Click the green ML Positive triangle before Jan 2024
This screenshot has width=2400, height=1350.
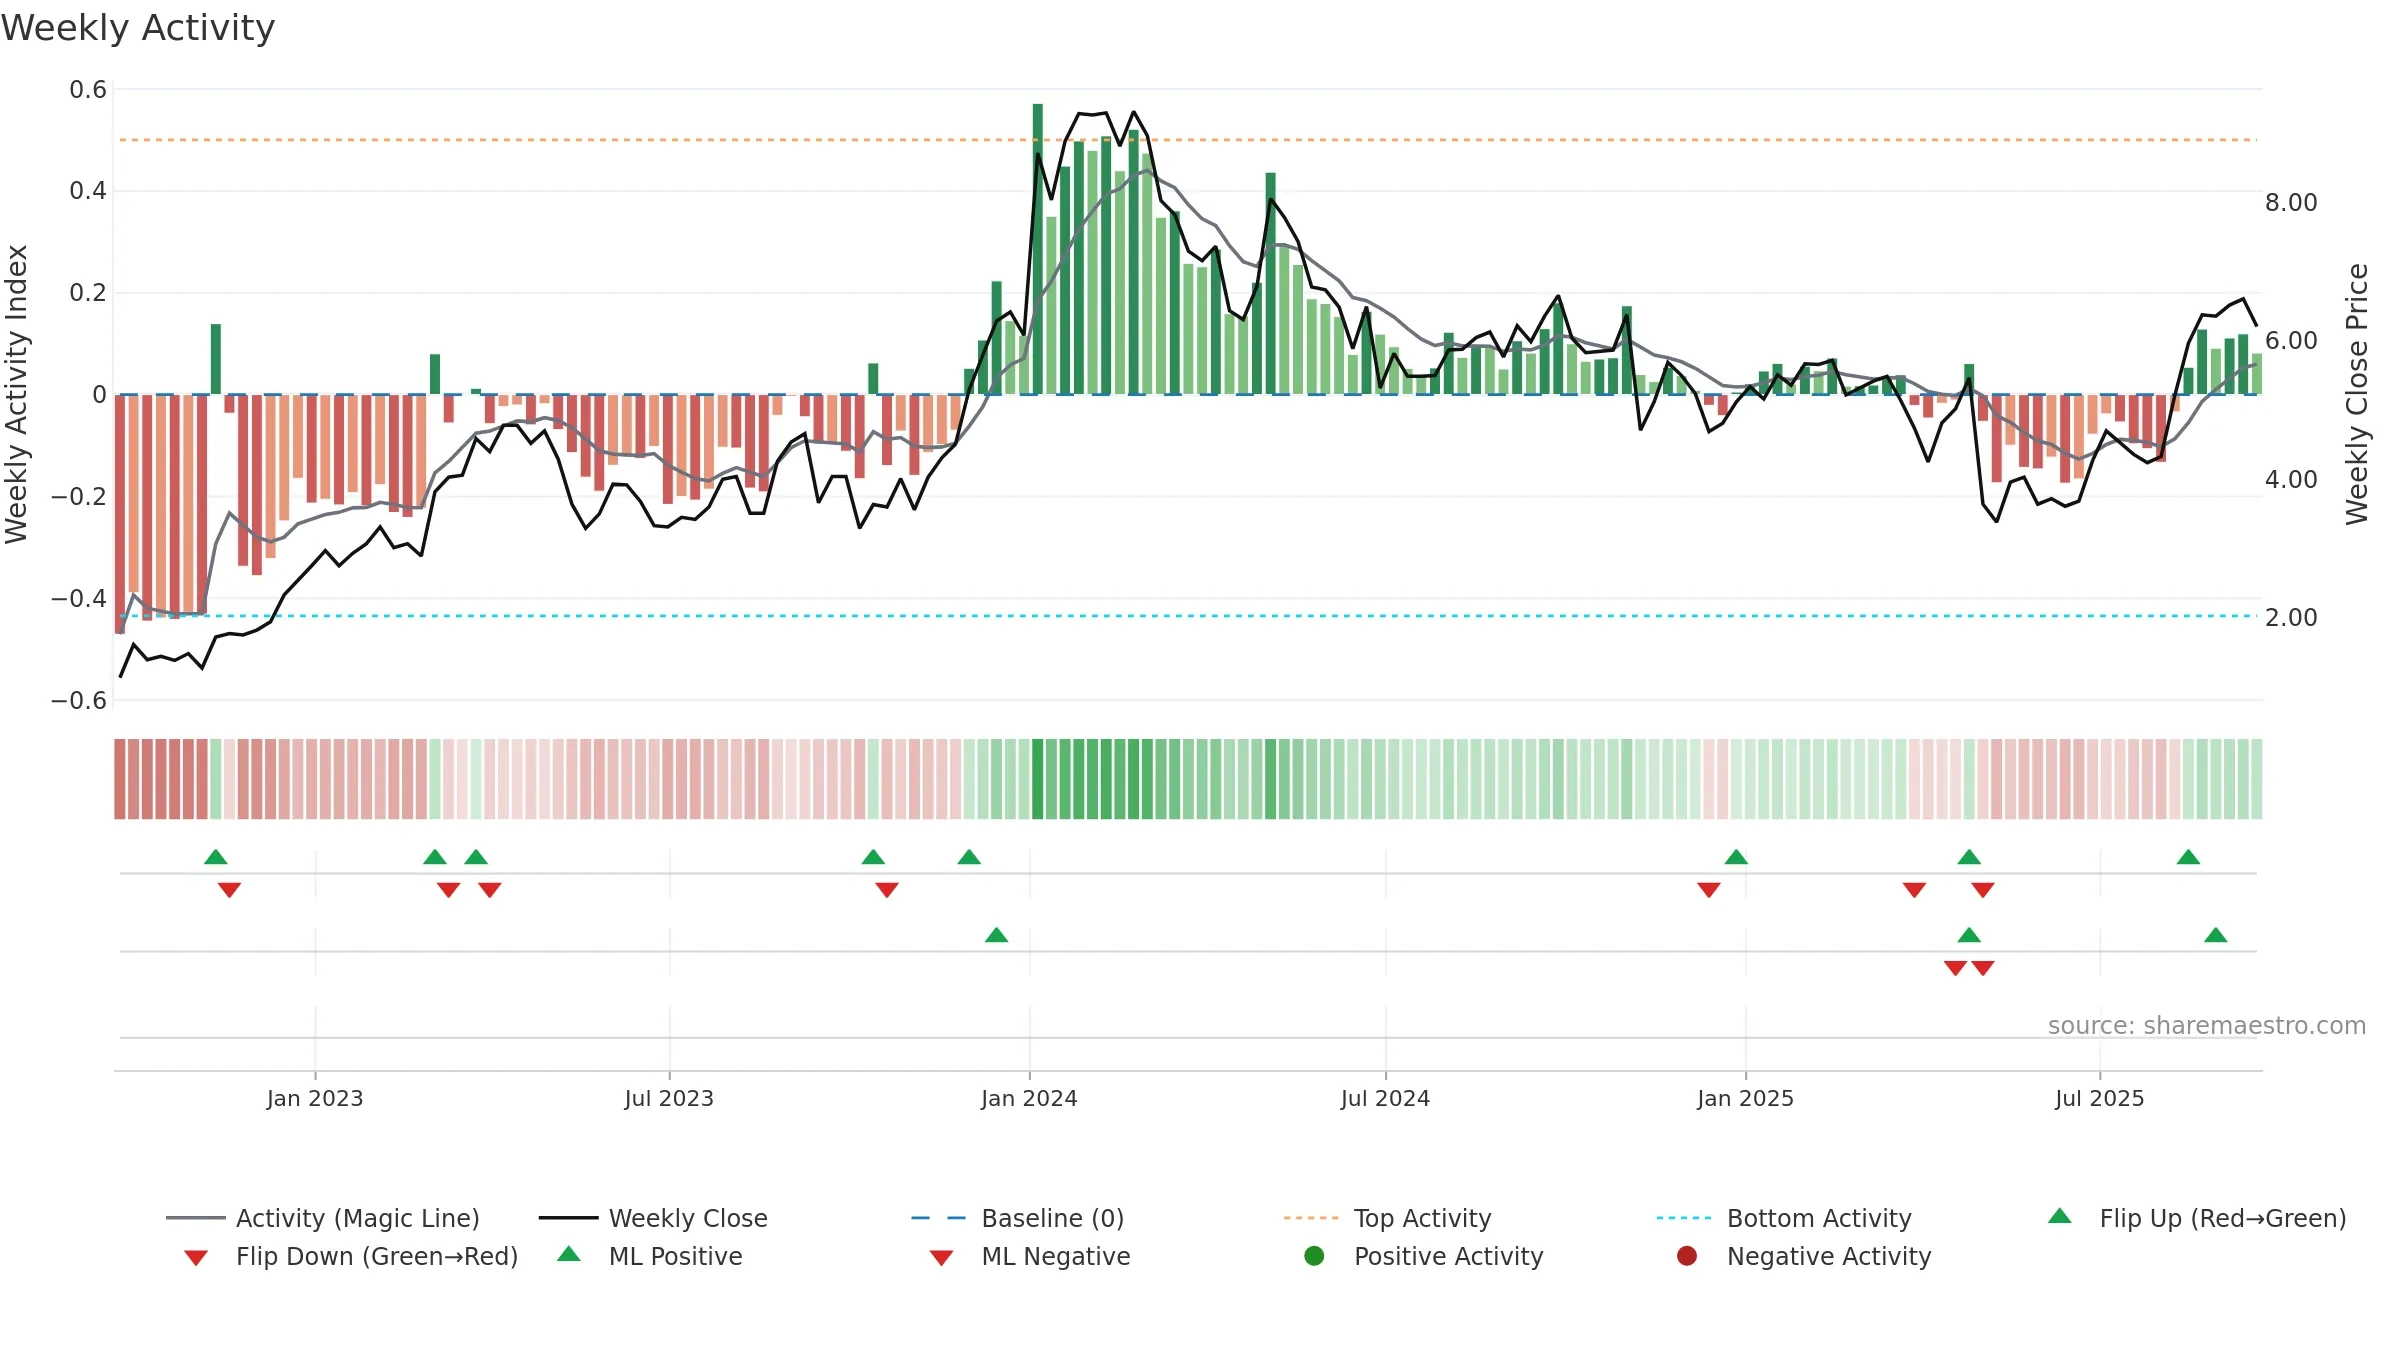coord(996,935)
